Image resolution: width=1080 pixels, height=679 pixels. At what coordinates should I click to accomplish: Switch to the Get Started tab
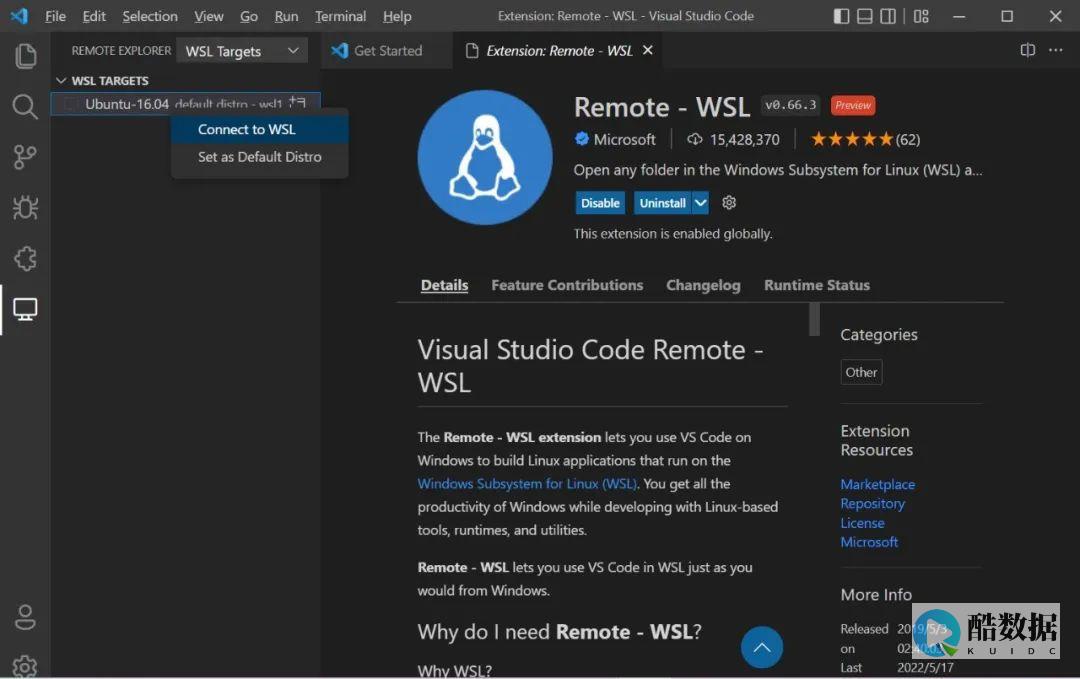387,50
